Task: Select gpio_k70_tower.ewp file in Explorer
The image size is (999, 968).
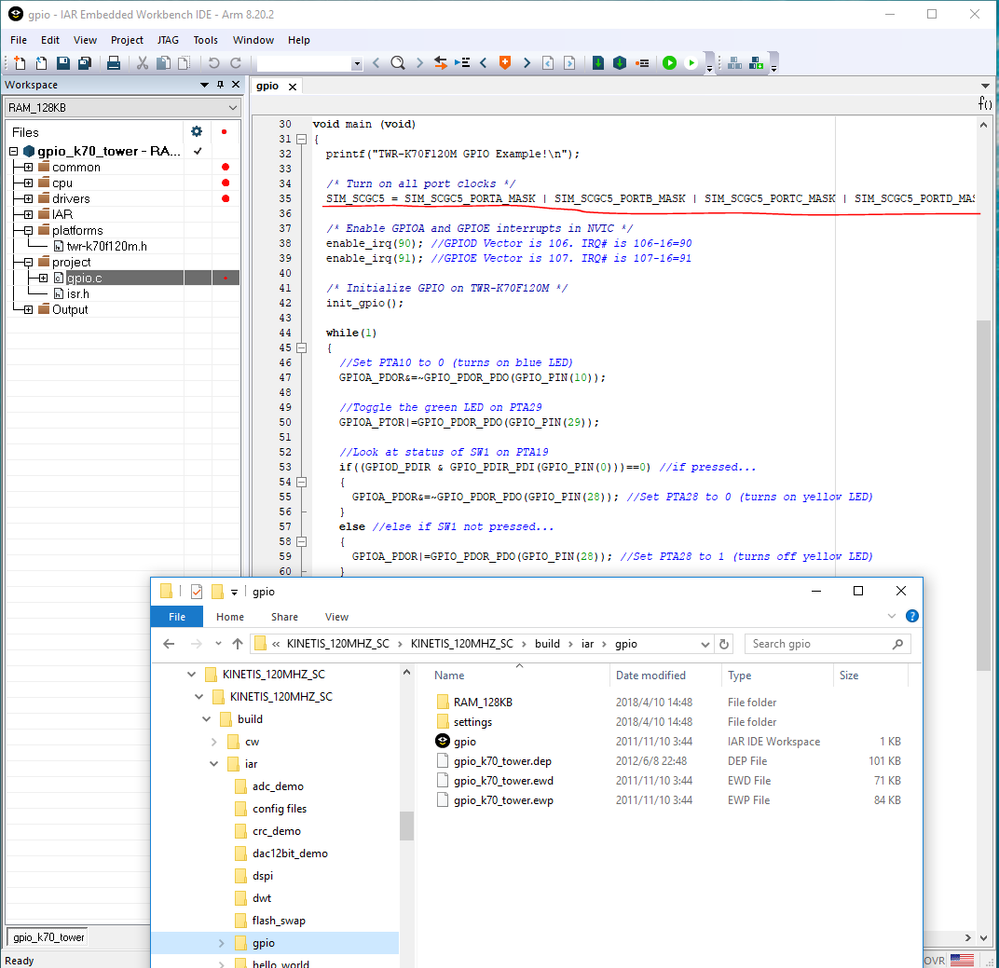Action: (x=503, y=800)
